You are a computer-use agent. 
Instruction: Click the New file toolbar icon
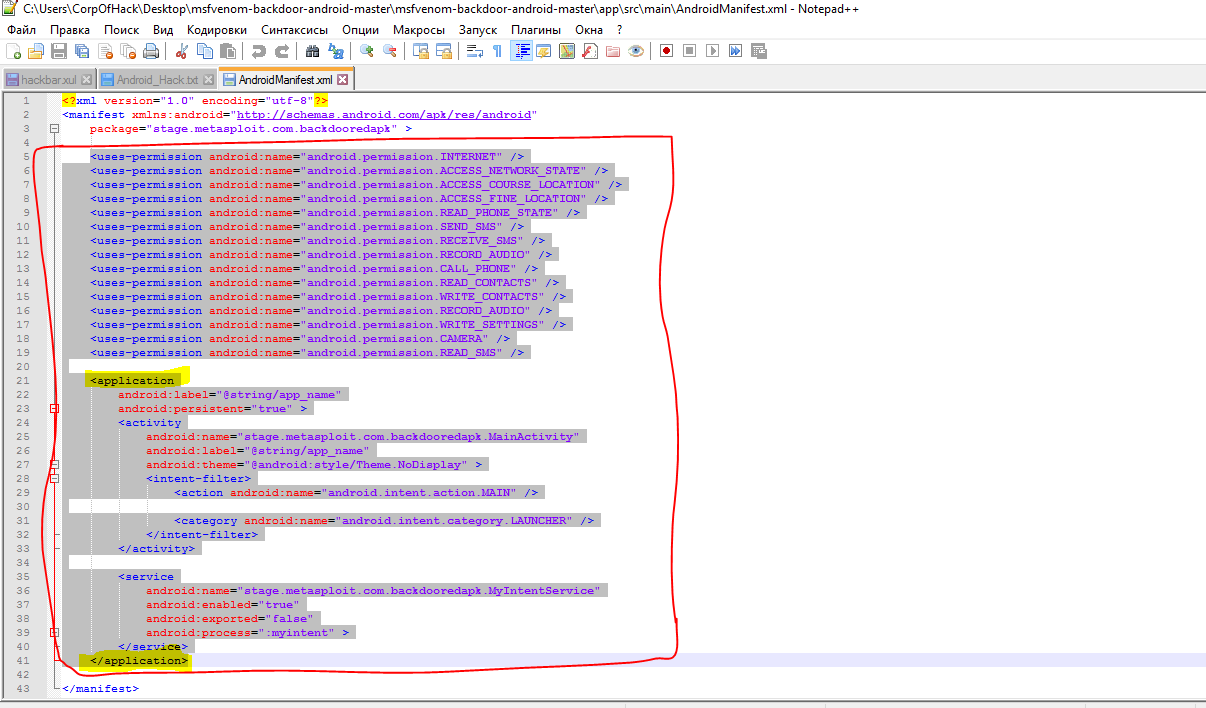click(x=13, y=51)
